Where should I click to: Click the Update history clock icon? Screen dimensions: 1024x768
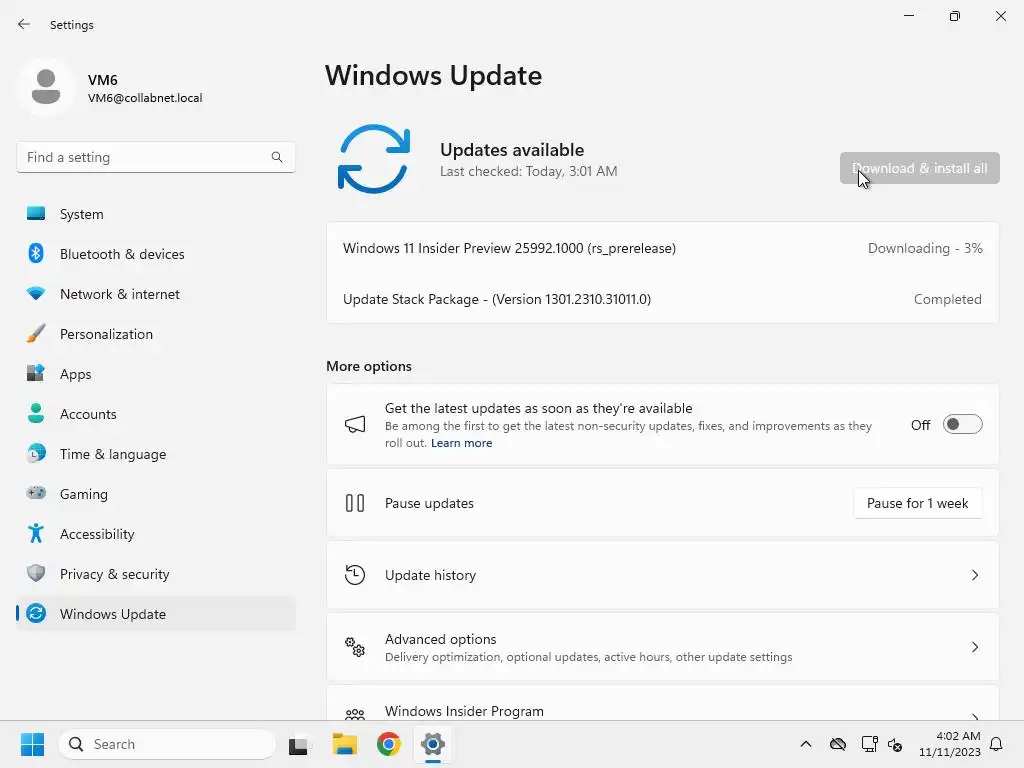pos(355,575)
